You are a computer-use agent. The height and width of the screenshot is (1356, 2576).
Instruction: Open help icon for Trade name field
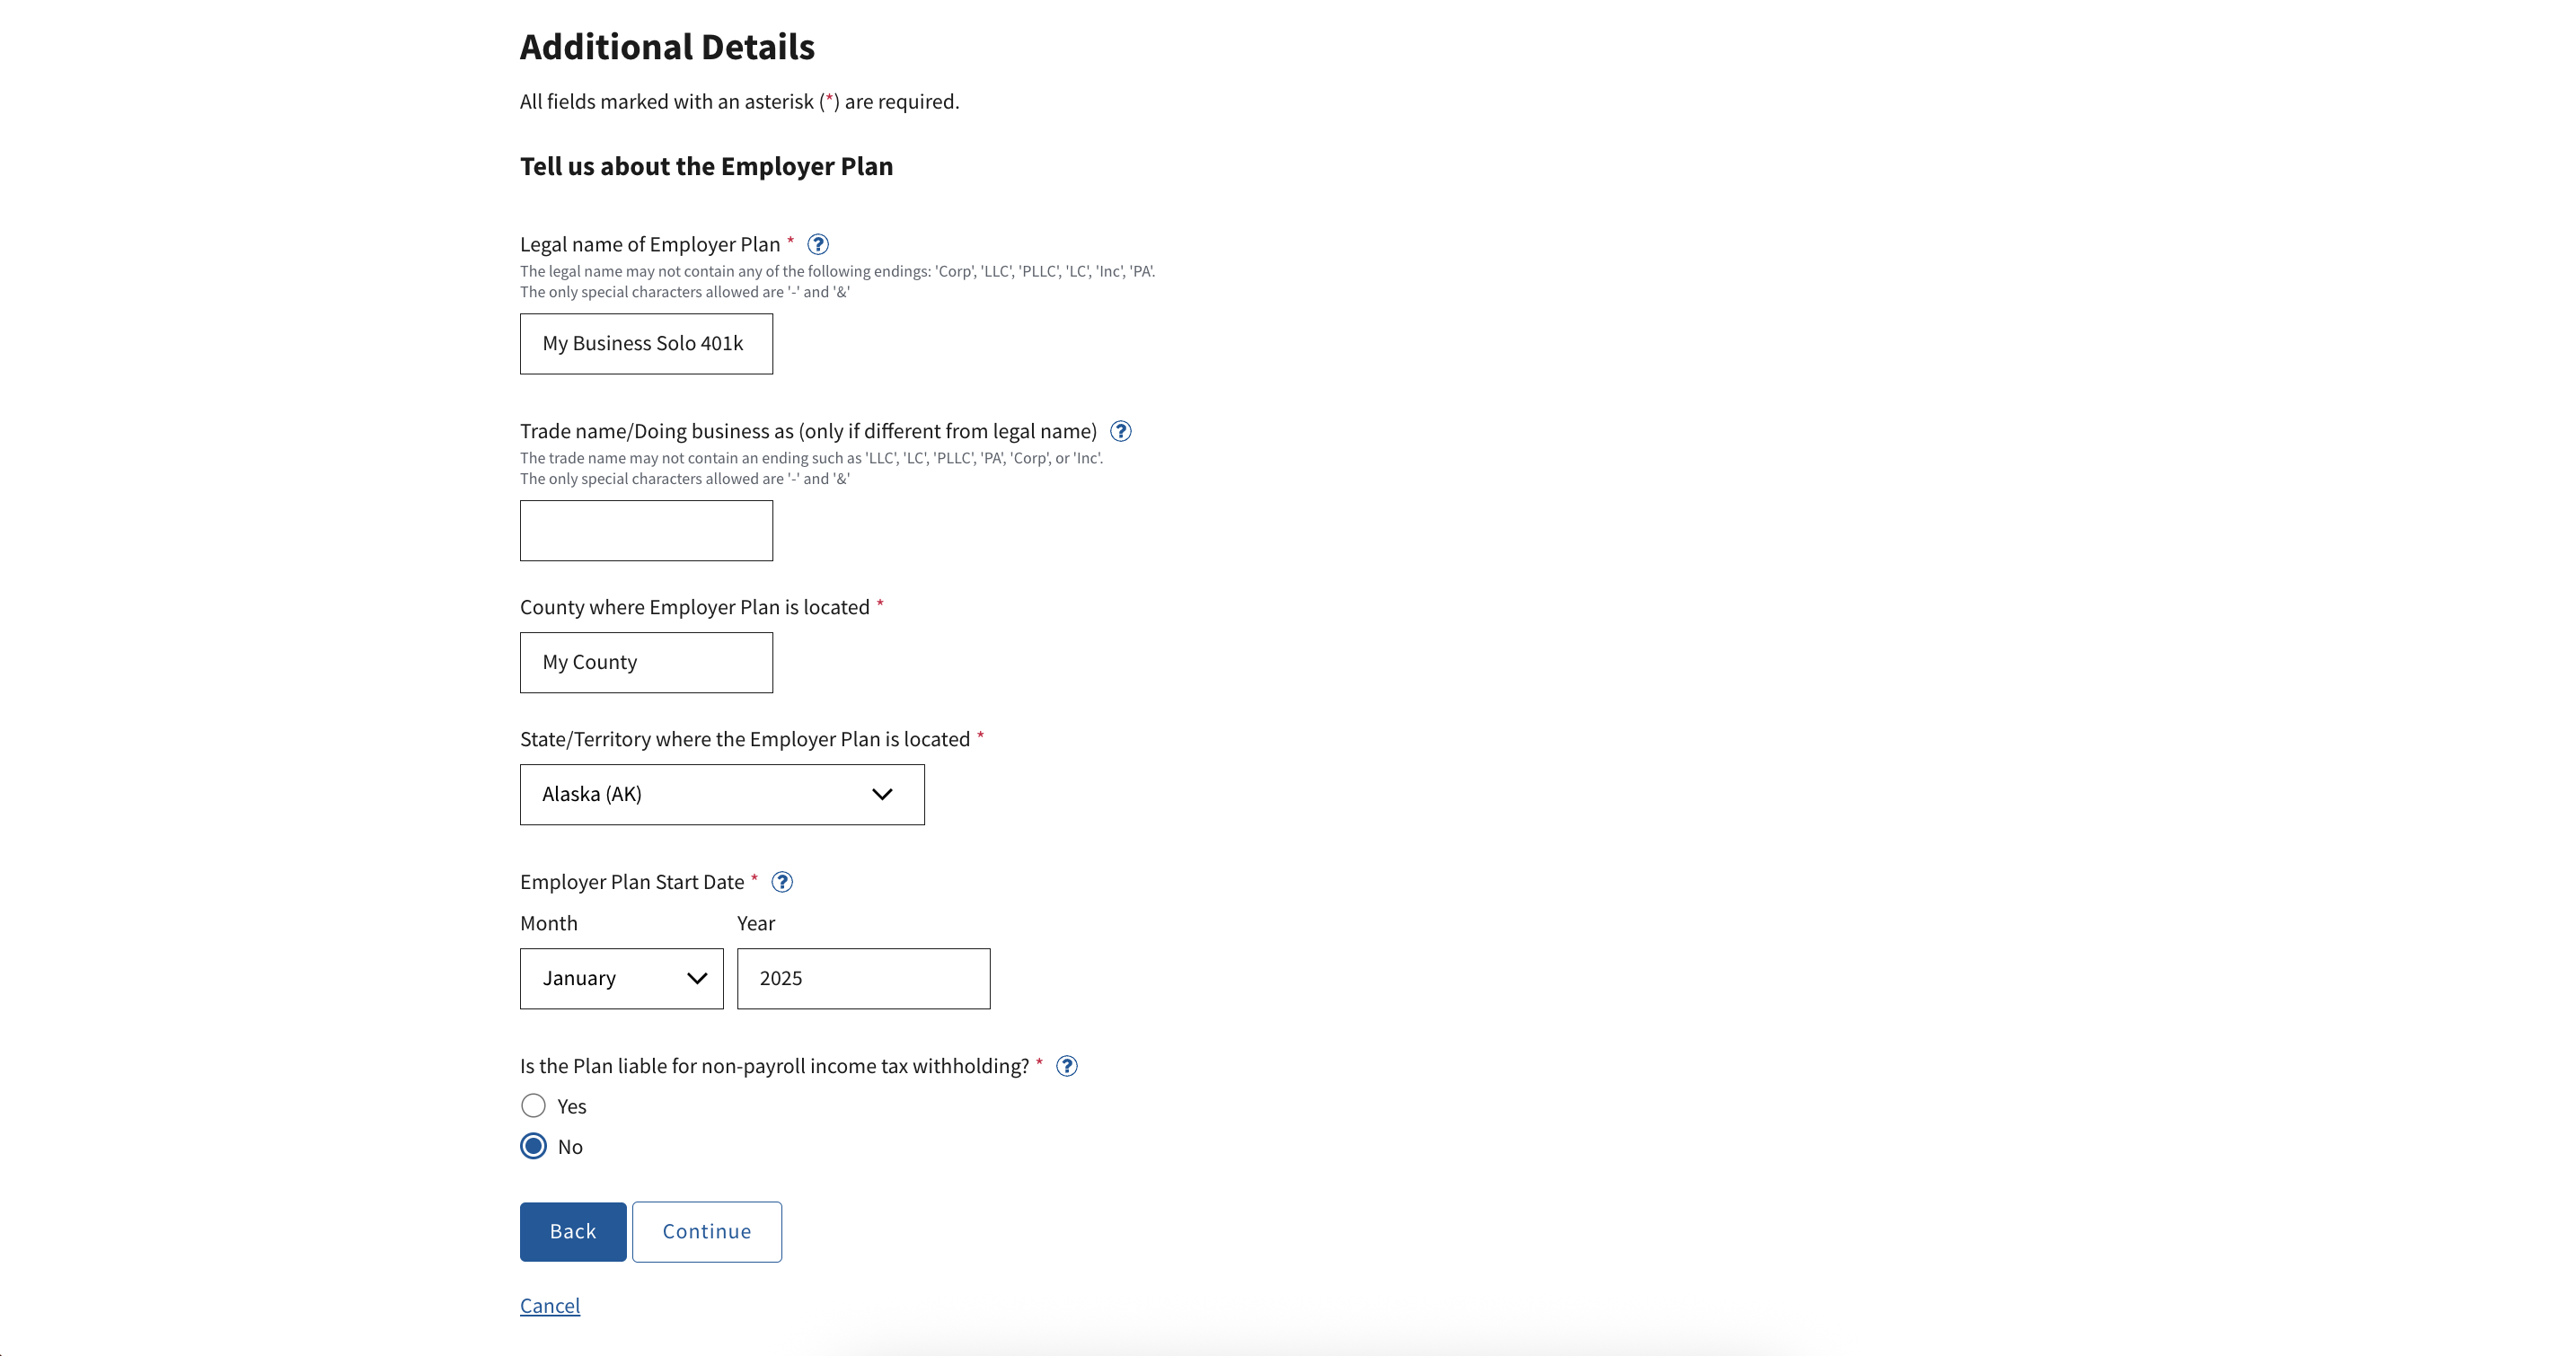tap(1121, 431)
